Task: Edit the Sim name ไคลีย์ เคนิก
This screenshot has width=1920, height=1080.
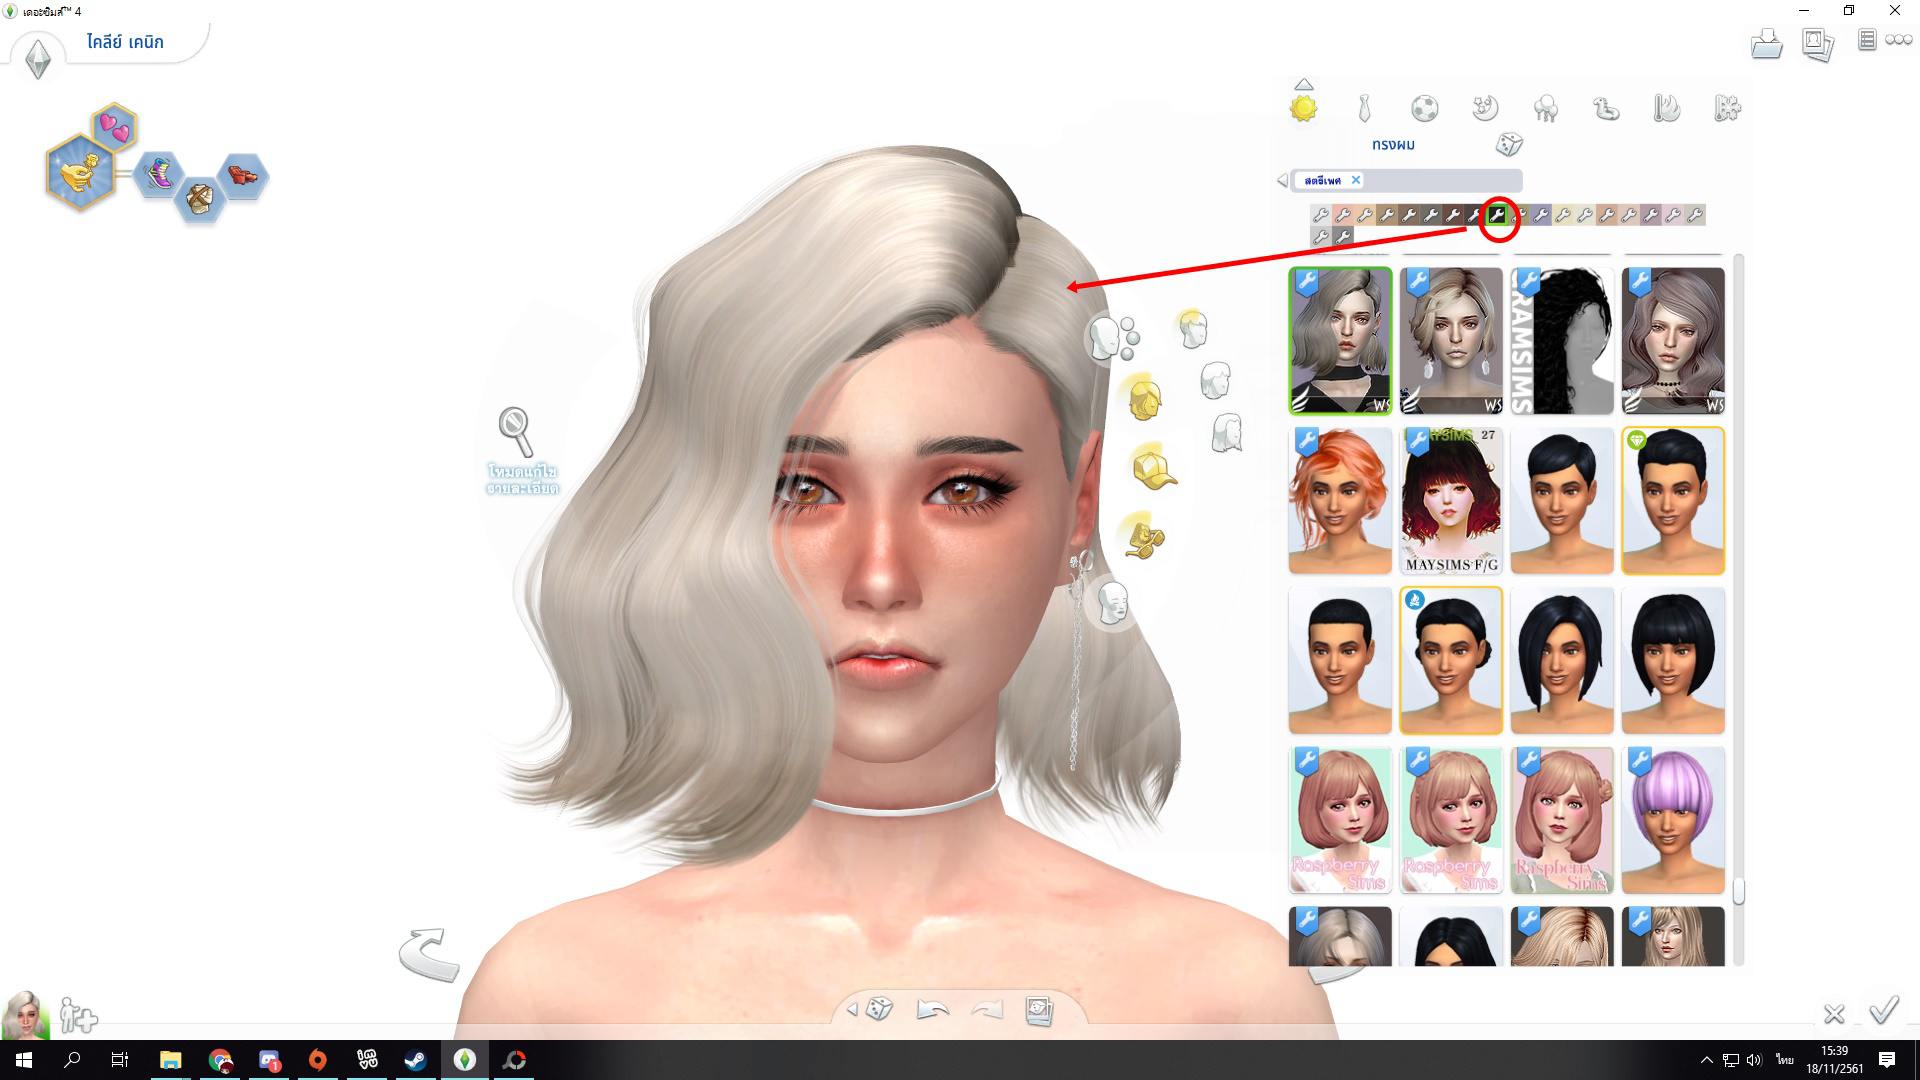Action: pyautogui.click(x=125, y=42)
